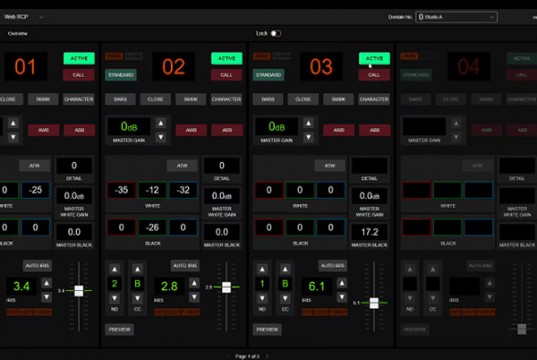The image size is (537, 360).
Task: Go to previous page chevron
Action: pos(227,356)
